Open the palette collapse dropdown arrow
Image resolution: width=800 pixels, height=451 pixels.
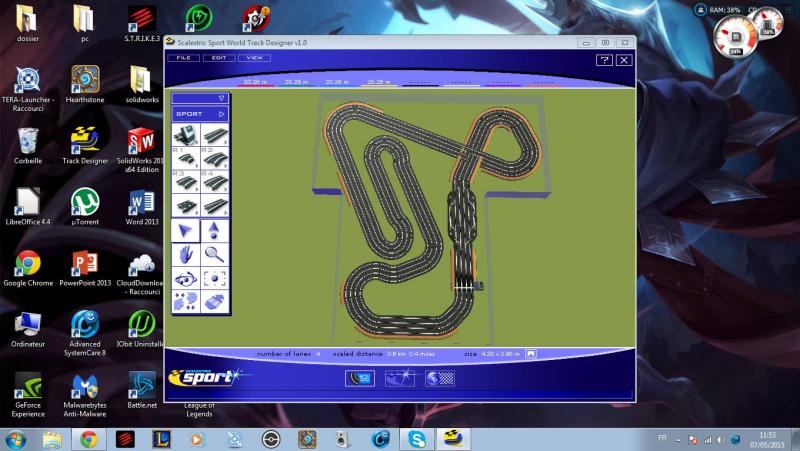coord(222,99)
